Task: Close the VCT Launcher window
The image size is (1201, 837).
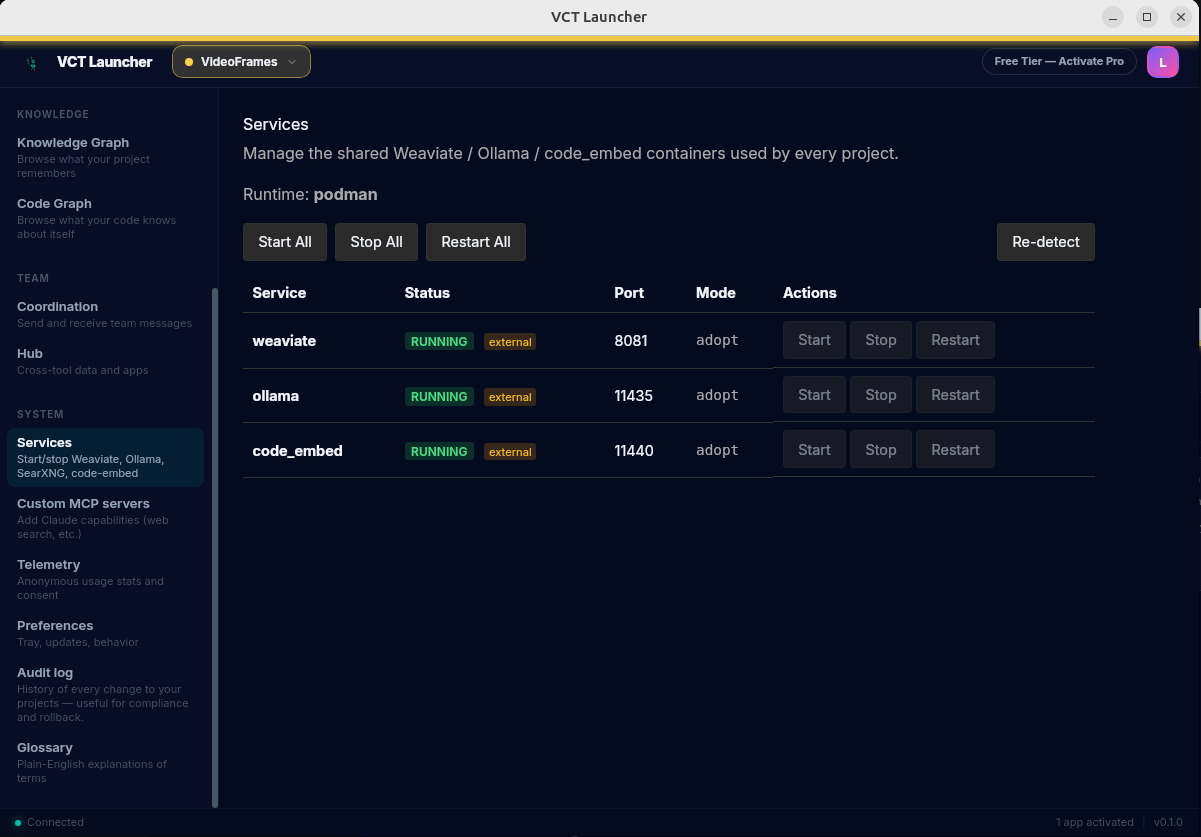Action: tap(1181, 17)
